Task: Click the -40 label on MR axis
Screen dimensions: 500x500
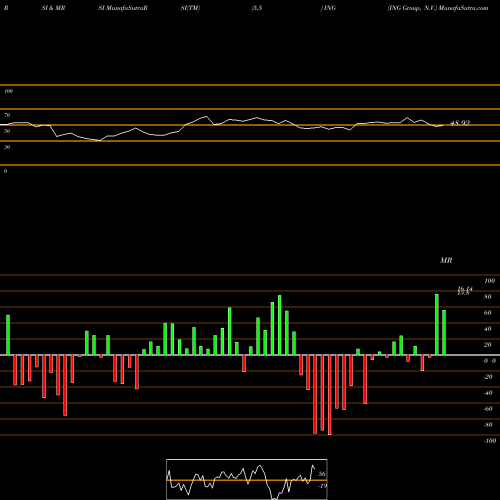Action: coord(488,393)
